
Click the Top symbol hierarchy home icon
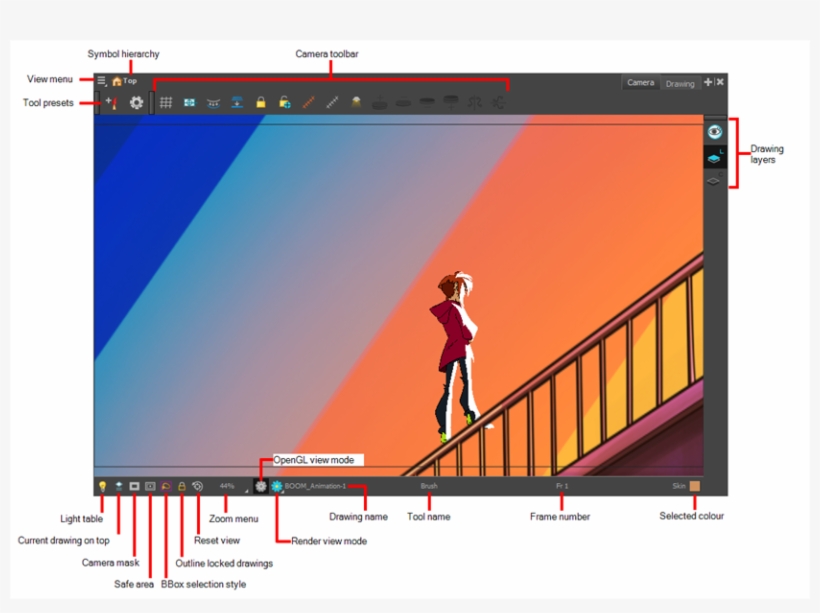117,81
